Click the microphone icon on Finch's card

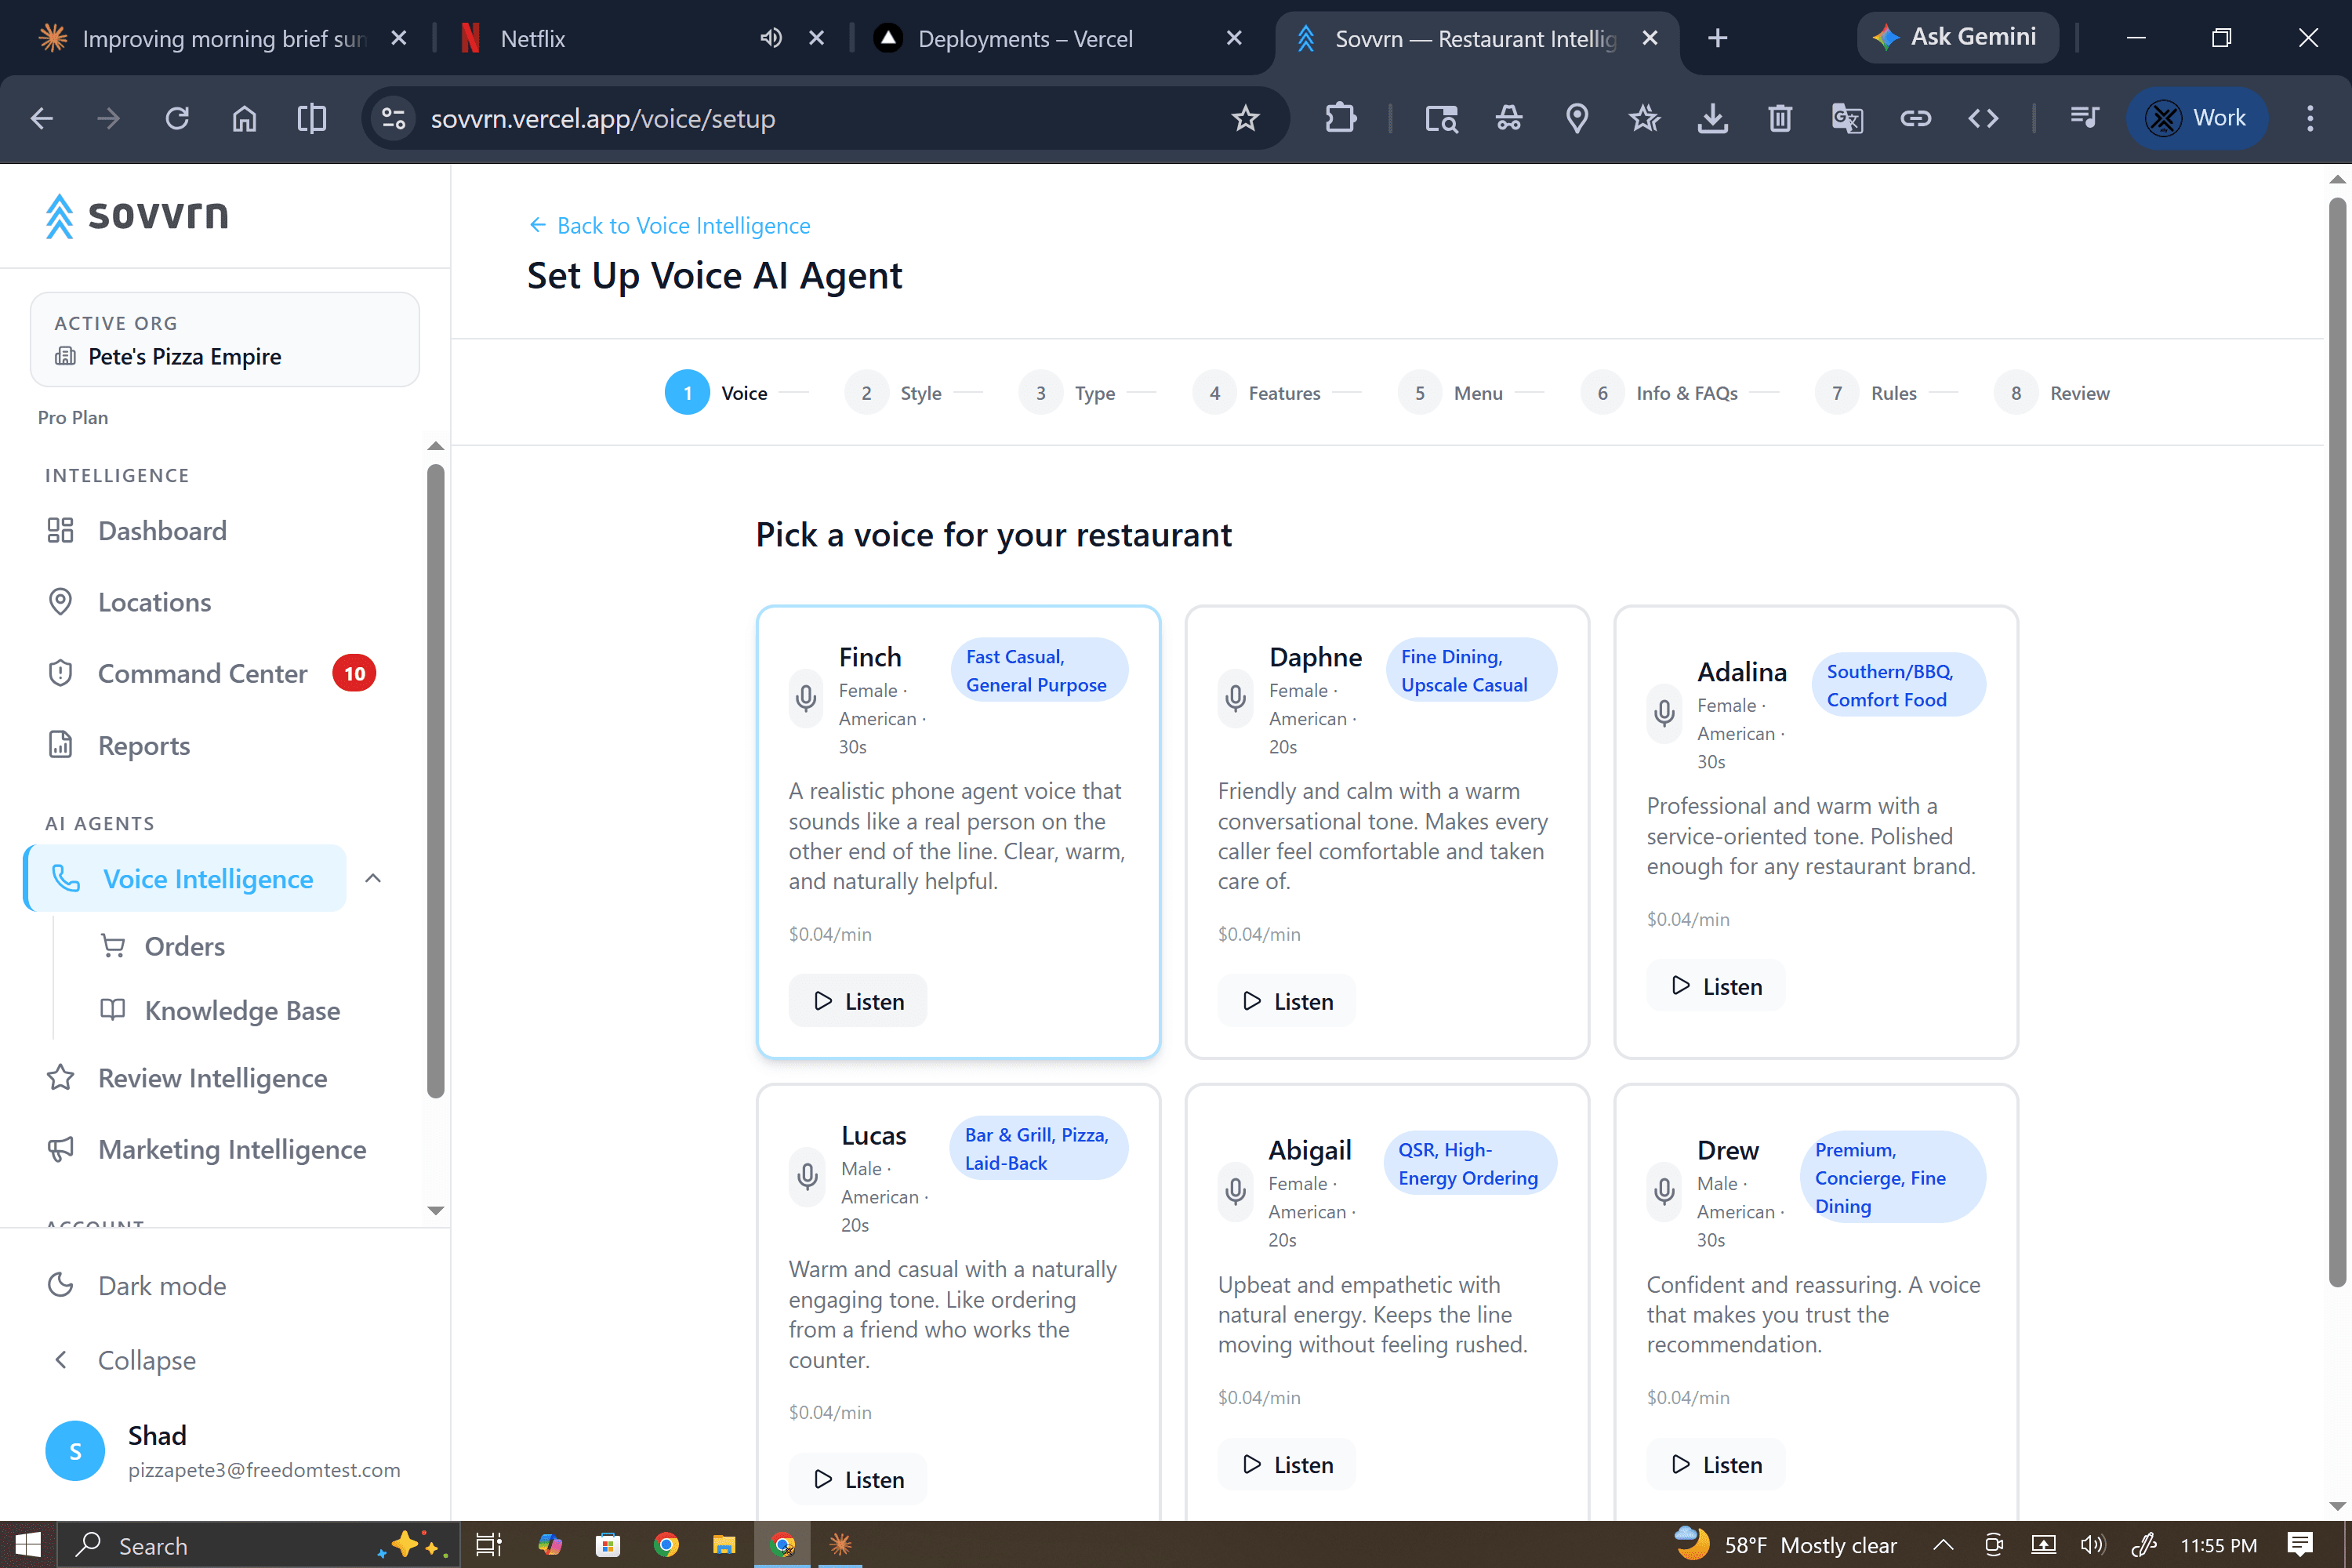(806, 698)
